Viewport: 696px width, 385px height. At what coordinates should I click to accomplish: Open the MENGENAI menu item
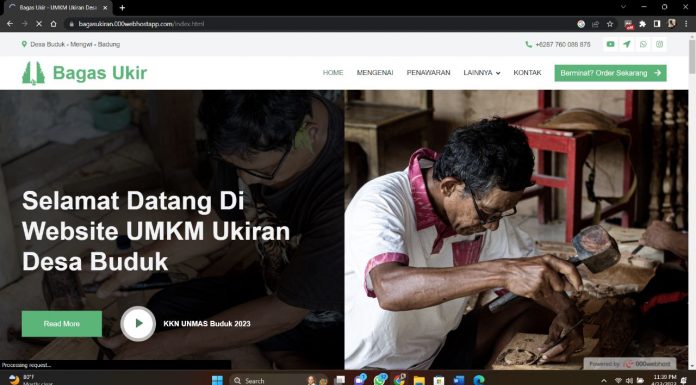[x=375, y=73]
